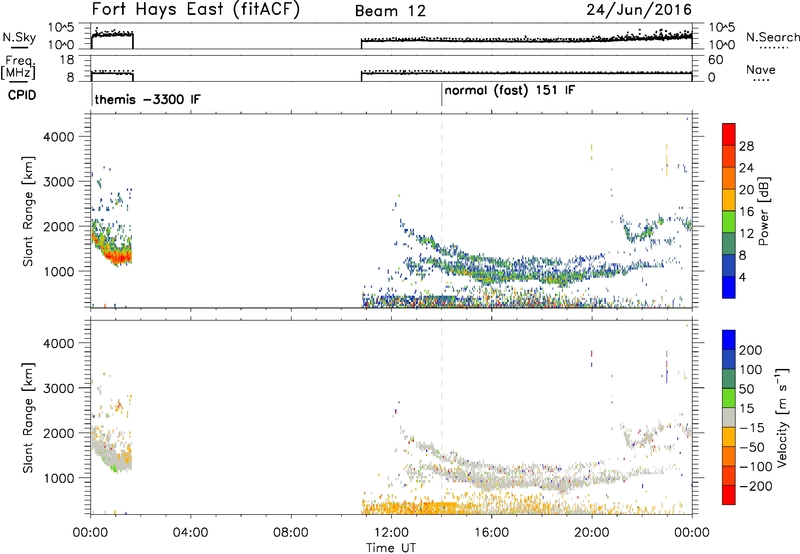800x554 pixels.
Task: Click the '12:00' time tick label
Action: pos(391,532)
